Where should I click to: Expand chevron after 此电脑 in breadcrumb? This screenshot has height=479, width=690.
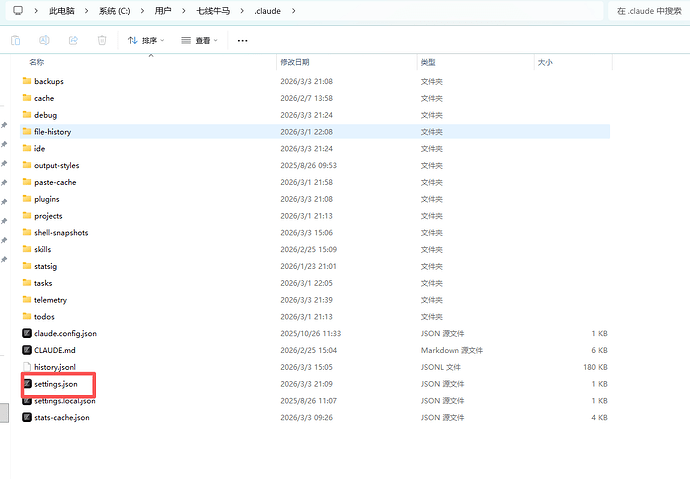point(86,11)
